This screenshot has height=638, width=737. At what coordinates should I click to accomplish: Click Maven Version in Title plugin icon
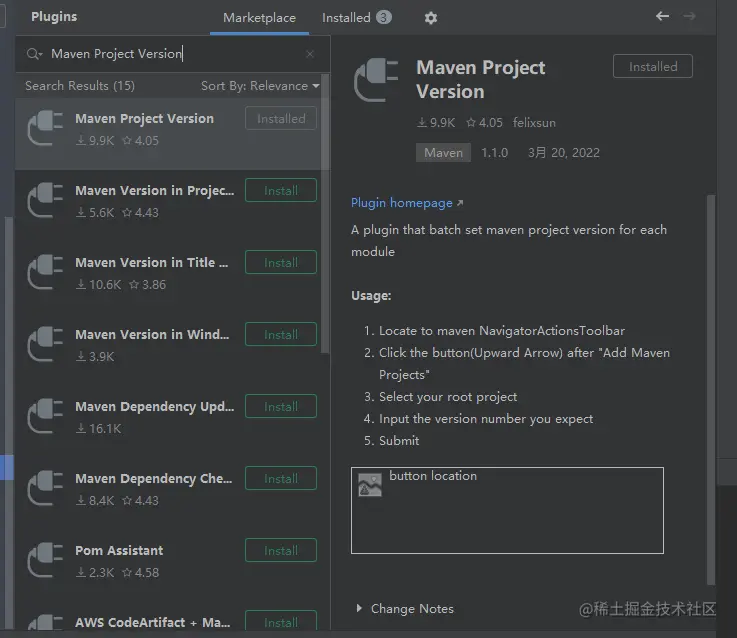tap(45, 272)
